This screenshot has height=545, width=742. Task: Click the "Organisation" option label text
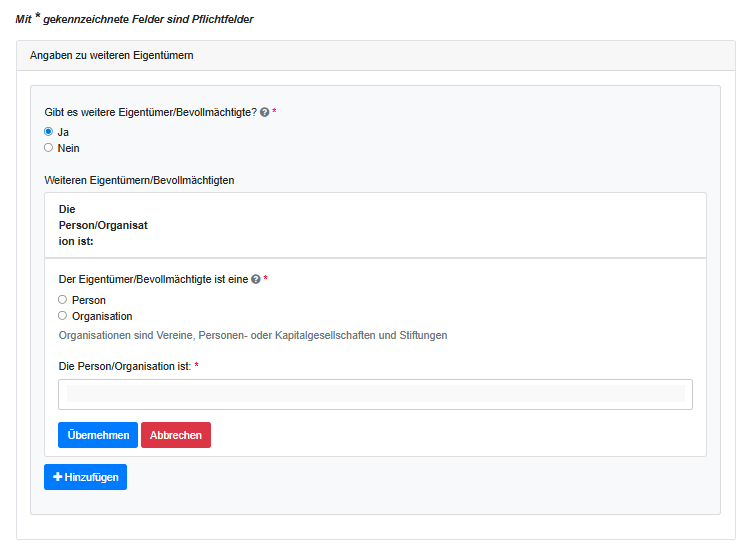(103, 317)
